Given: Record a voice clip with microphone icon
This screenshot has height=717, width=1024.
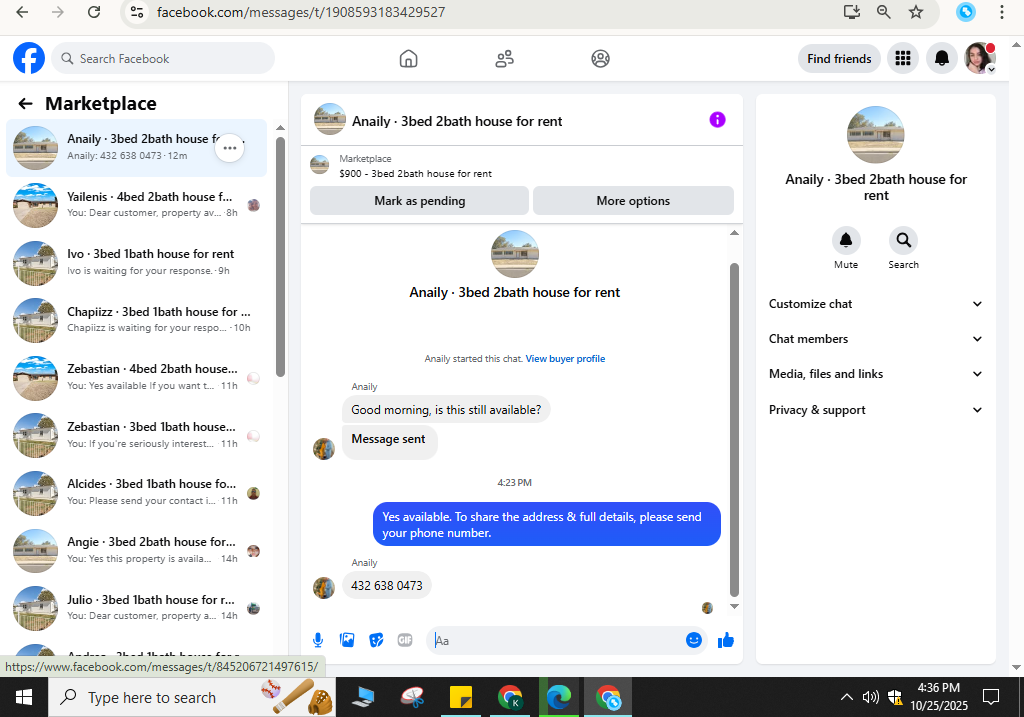Looking at the screenshot, I should coord(318,641).
